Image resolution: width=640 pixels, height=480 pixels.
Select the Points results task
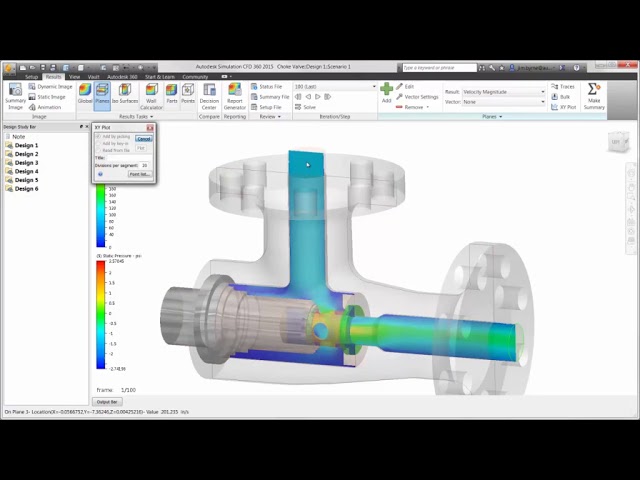(x=188, y=93)
